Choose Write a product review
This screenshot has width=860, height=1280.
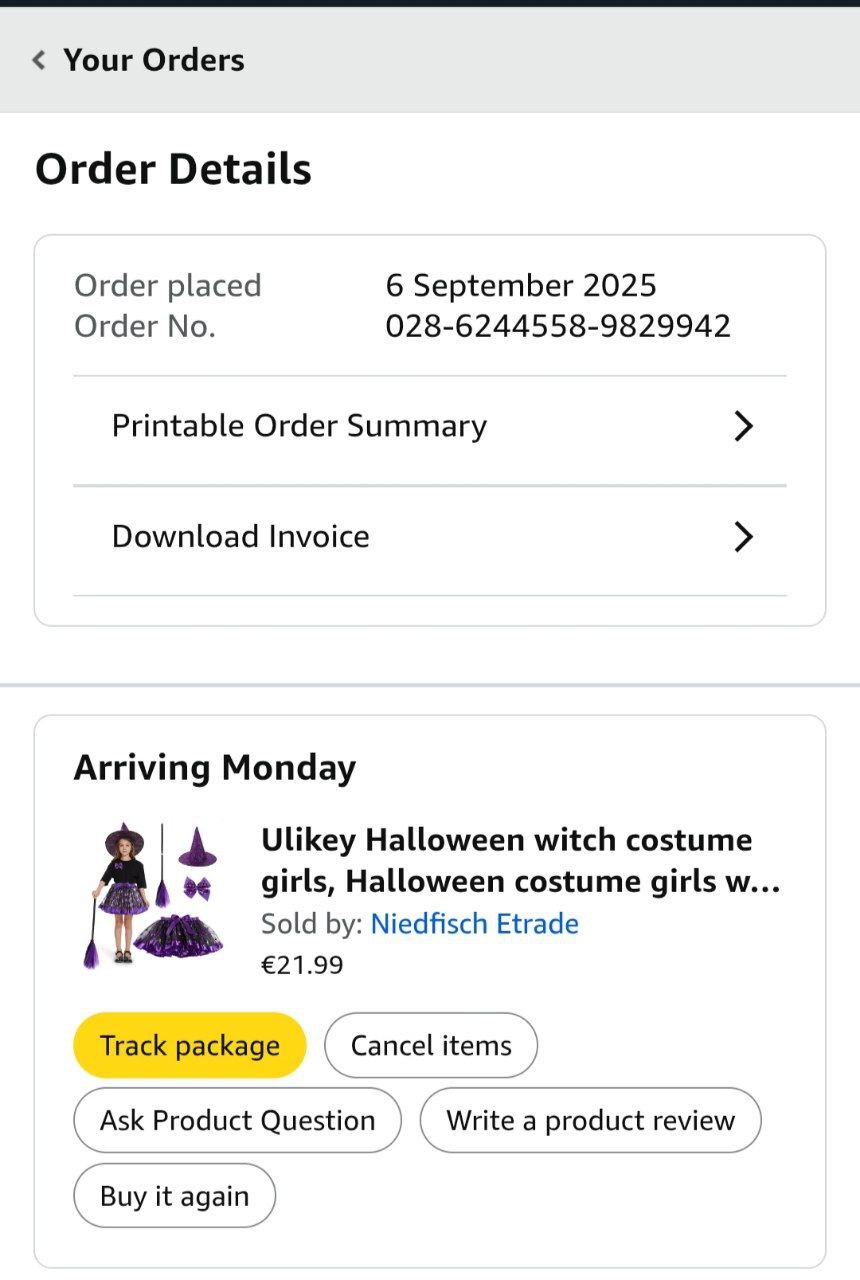pos(590,1121)
